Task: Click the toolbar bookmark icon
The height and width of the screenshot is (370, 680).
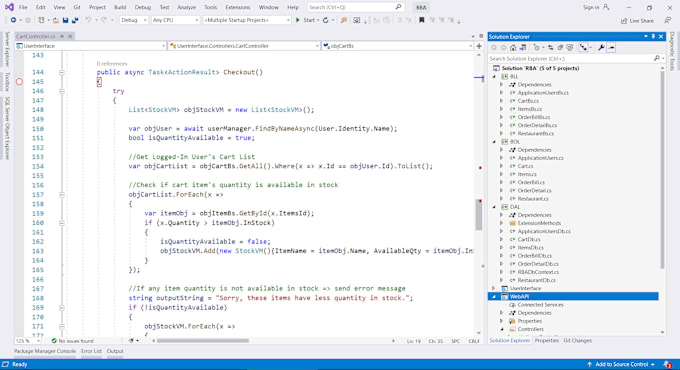Action: pos(421,20)
